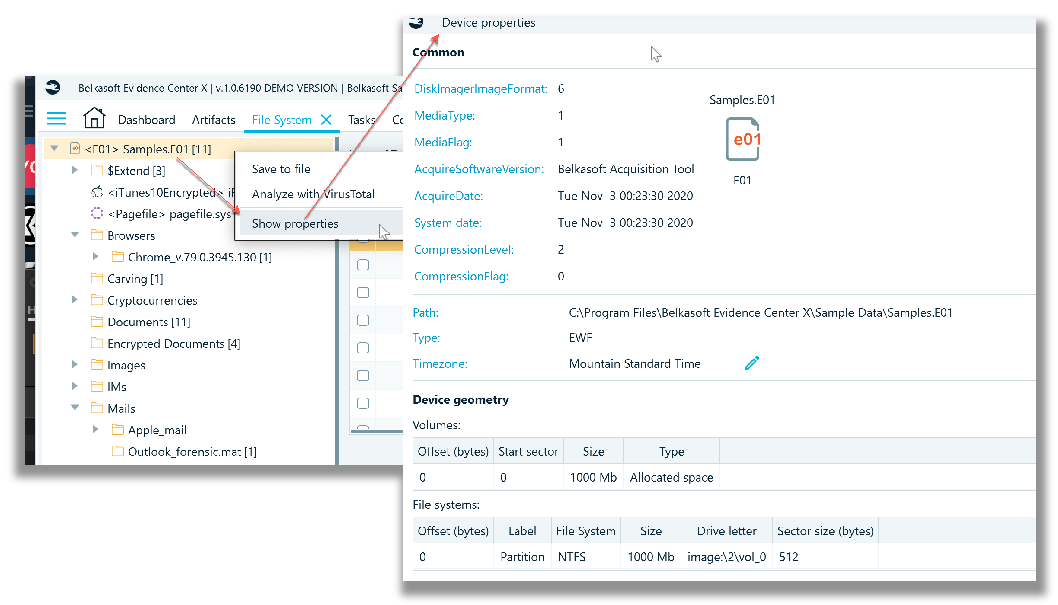Image resolution: width=1058 pixels, height=605 pixels.
Task: Click the Mails folder icon
Action: pos(97,408)
